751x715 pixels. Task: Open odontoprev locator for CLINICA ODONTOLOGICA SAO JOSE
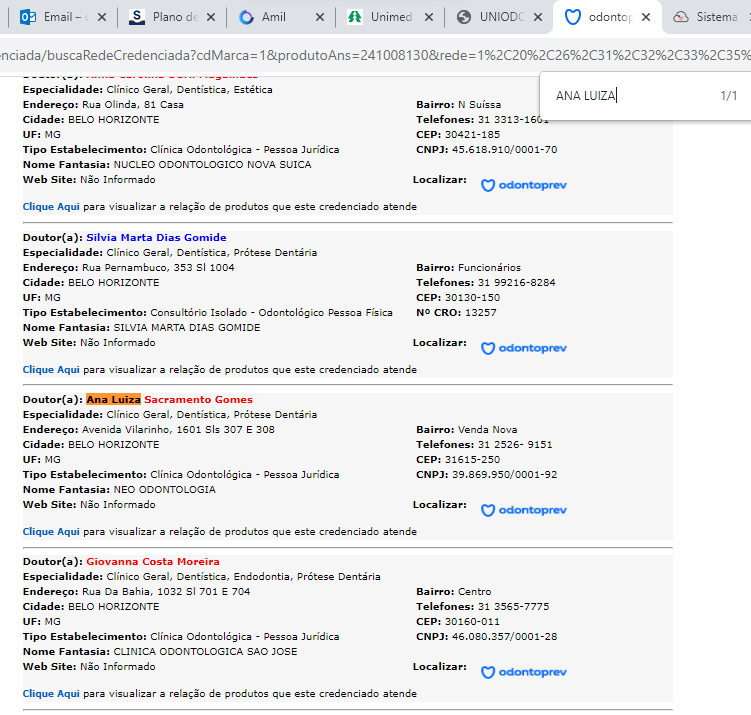(523, 672)
